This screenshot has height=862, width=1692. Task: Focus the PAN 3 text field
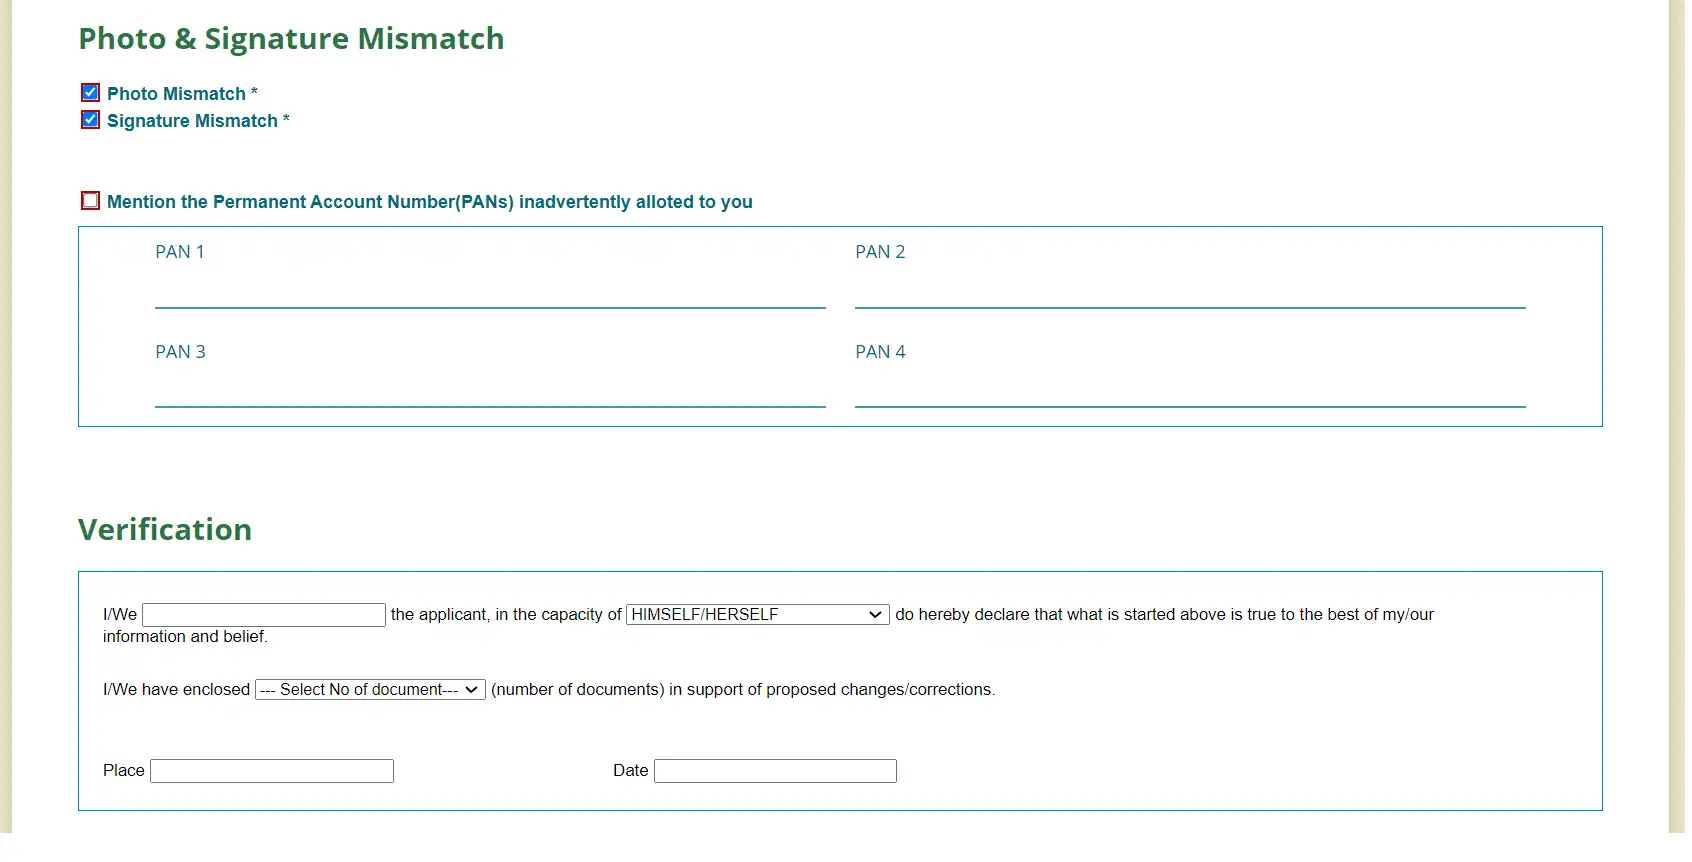(490, 389)
